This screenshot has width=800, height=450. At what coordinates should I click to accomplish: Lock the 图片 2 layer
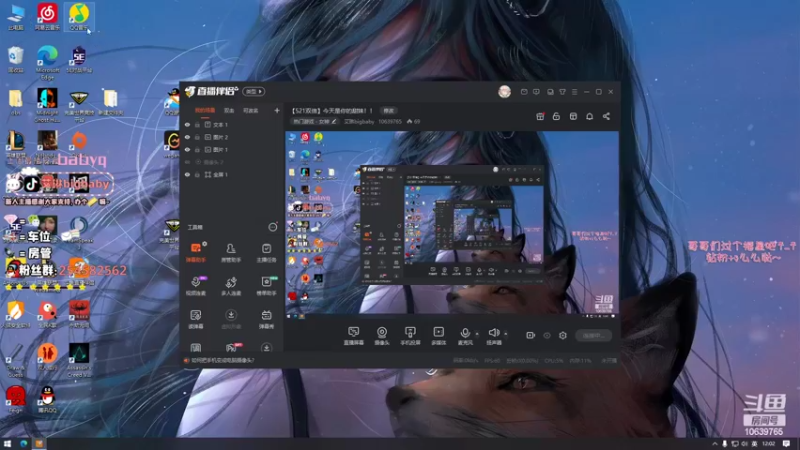pyautogui.click(x=197, y=137)
